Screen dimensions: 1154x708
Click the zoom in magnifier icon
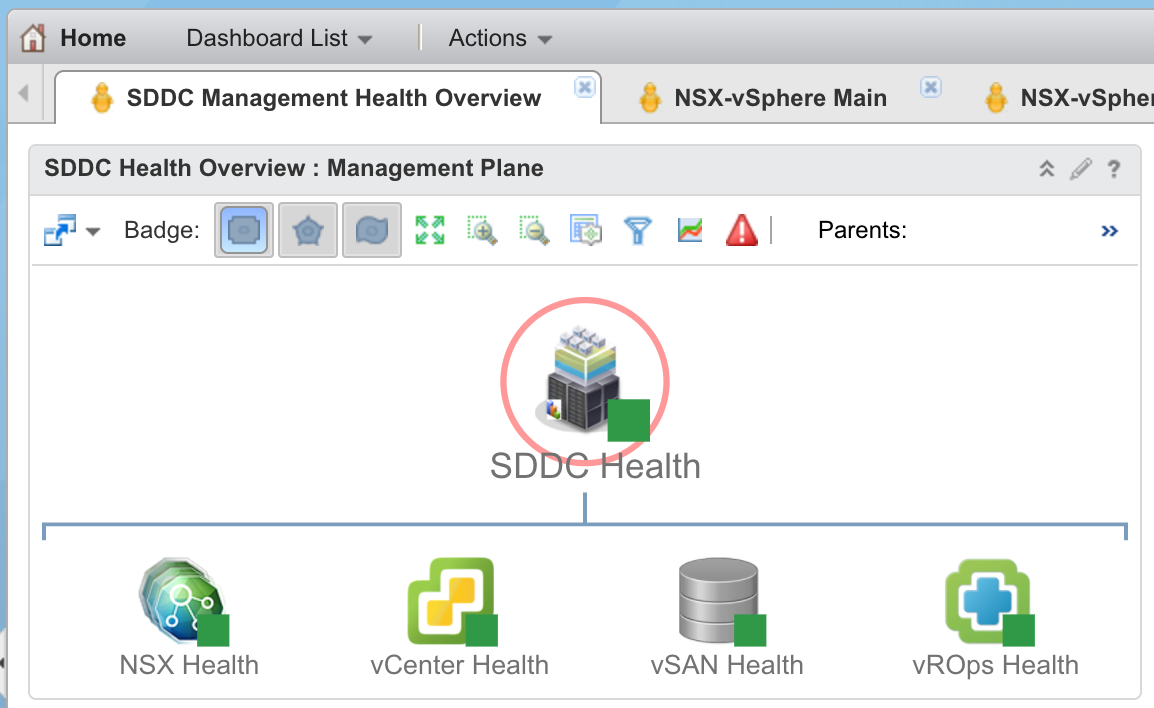coord(482,231)
